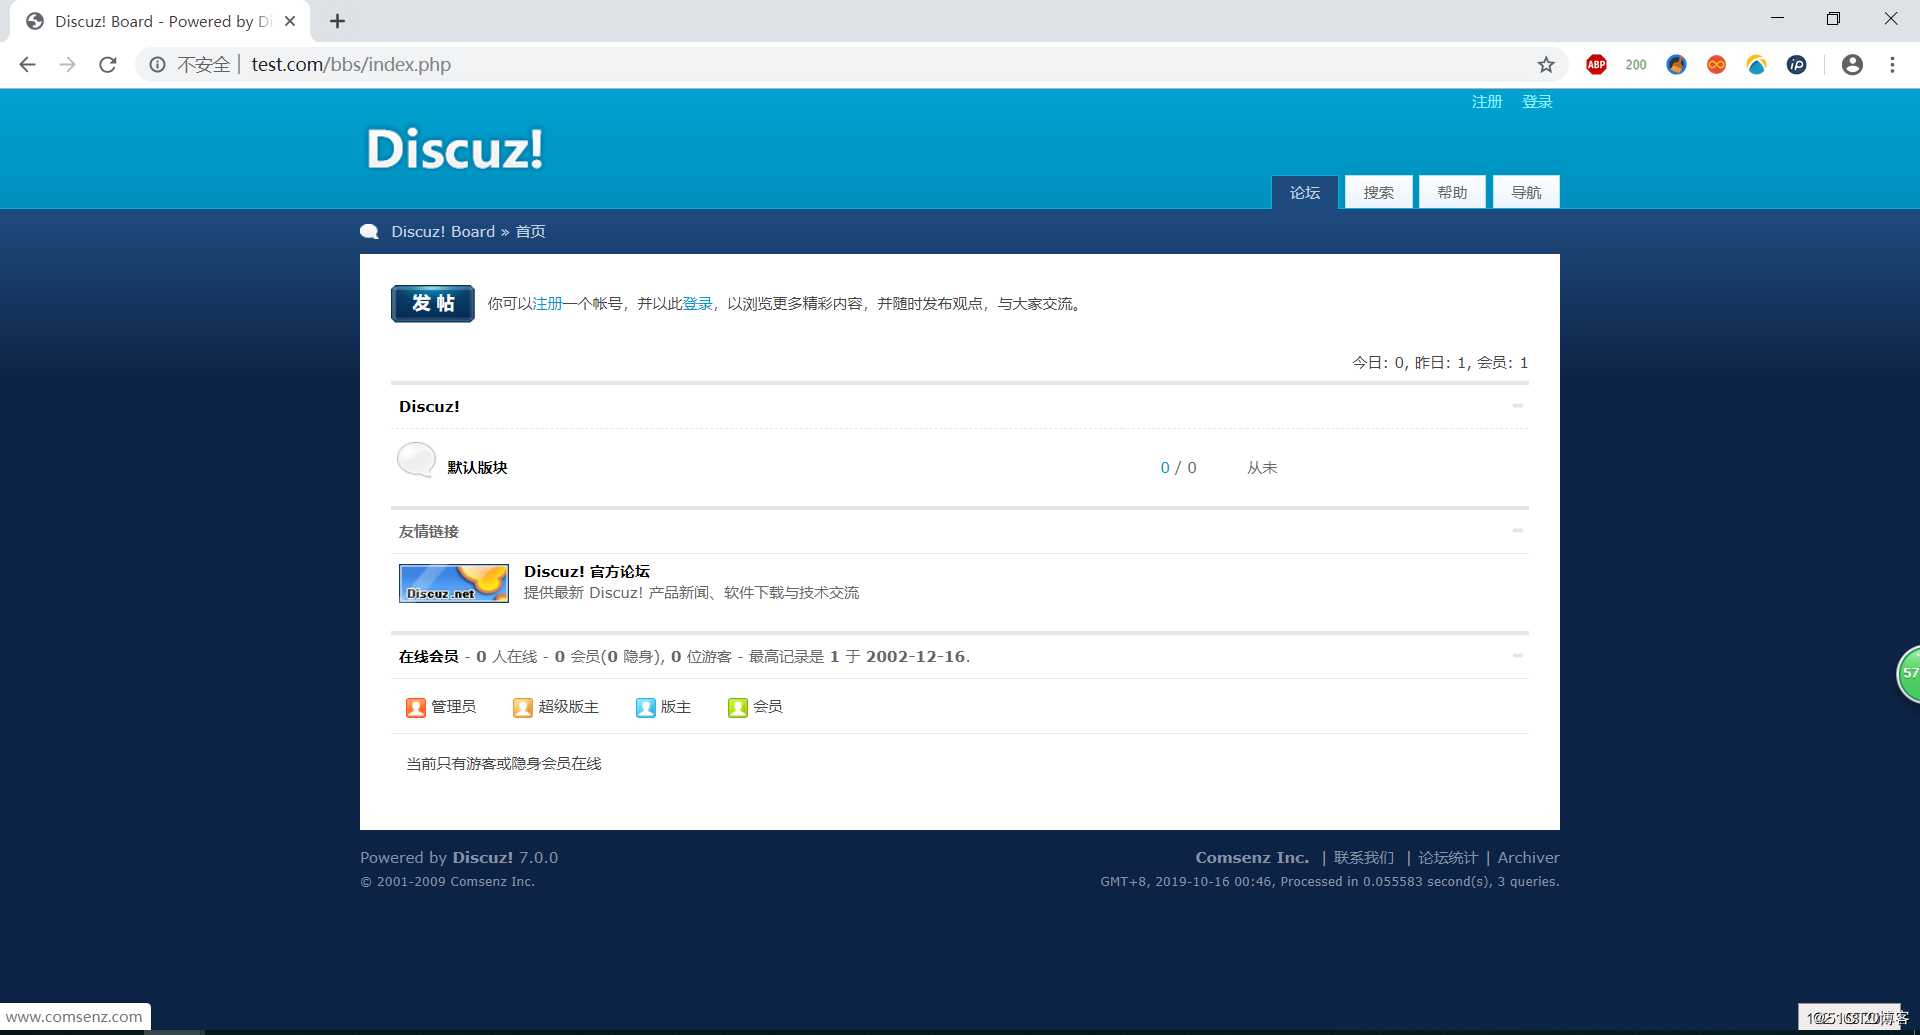Click the 200 status extension icon

(1636, 64)
